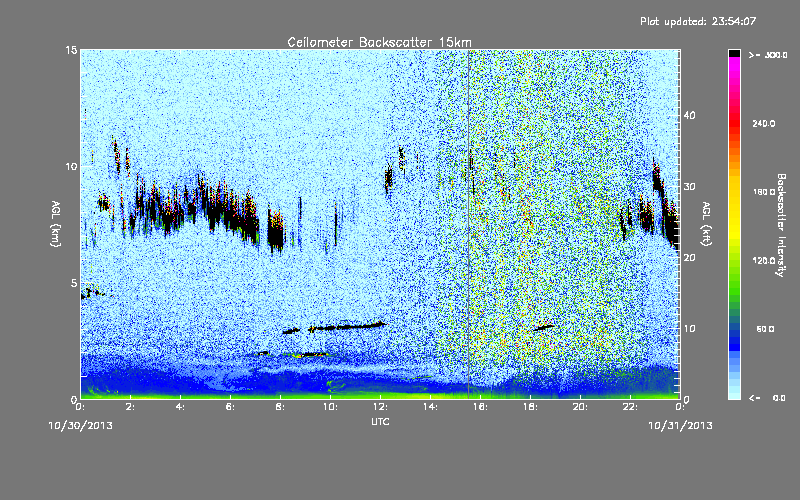Click the colorbar maximum label >= 300.0
Image resolution: width=800 pixels, height=500 pixels.
pyautogui.click(x=768, y=55)
